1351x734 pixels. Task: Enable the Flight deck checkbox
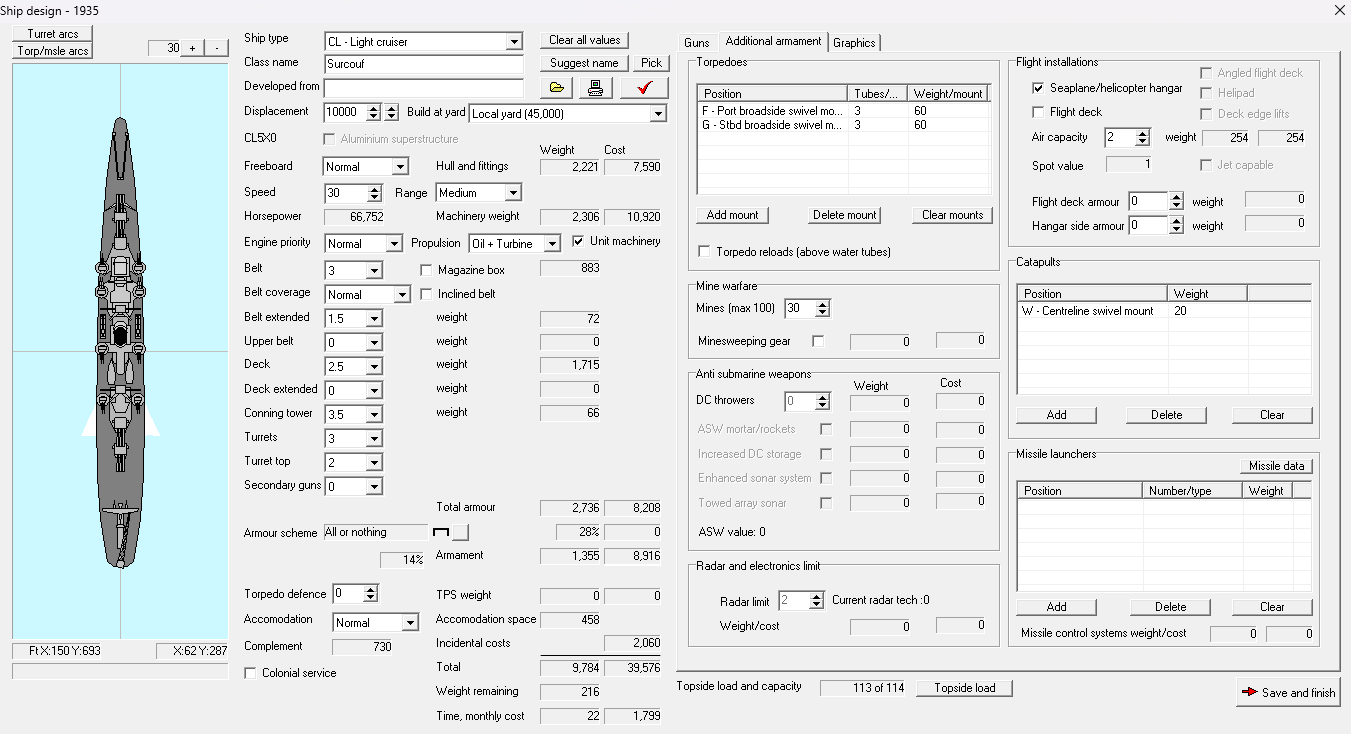pyautogui.click(x=1038, y=112)
